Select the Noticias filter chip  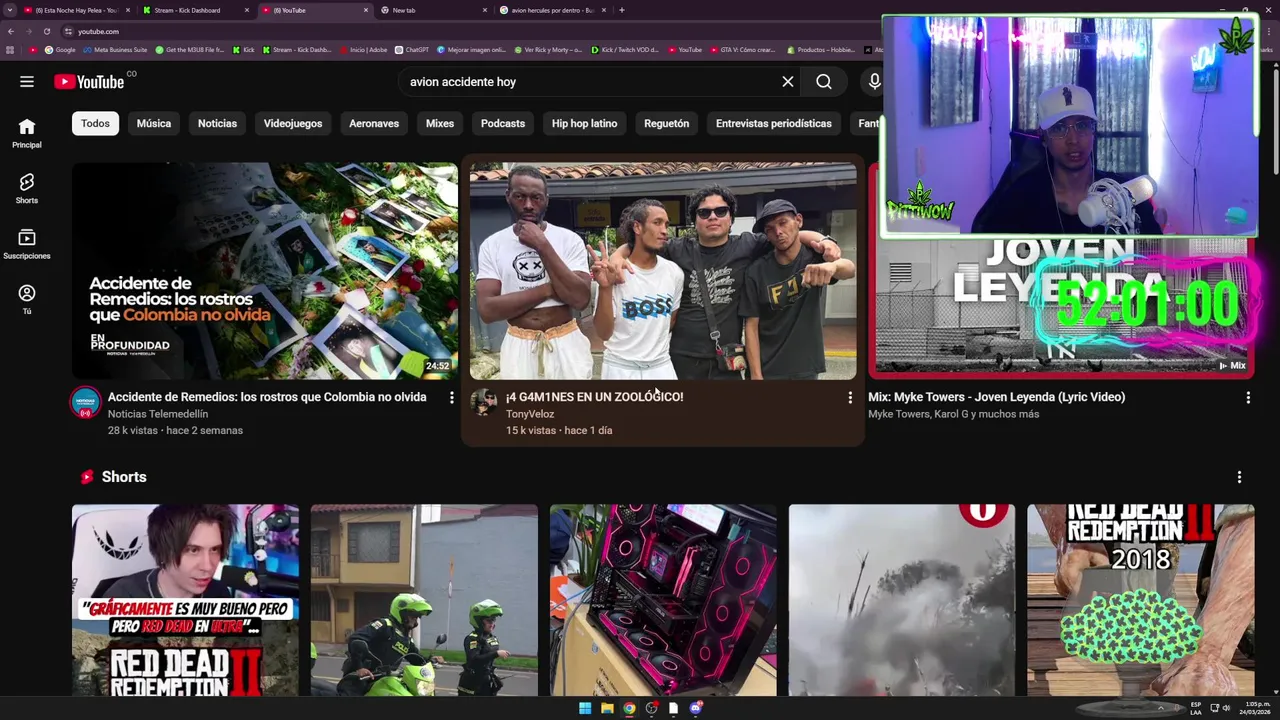(217, 124)
